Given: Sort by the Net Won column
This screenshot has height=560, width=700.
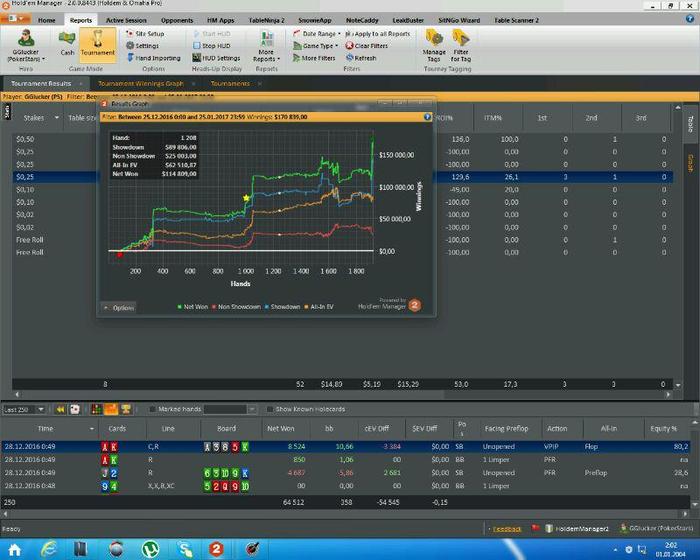Looking at the screenshot, I should click(x=281, y=428).
